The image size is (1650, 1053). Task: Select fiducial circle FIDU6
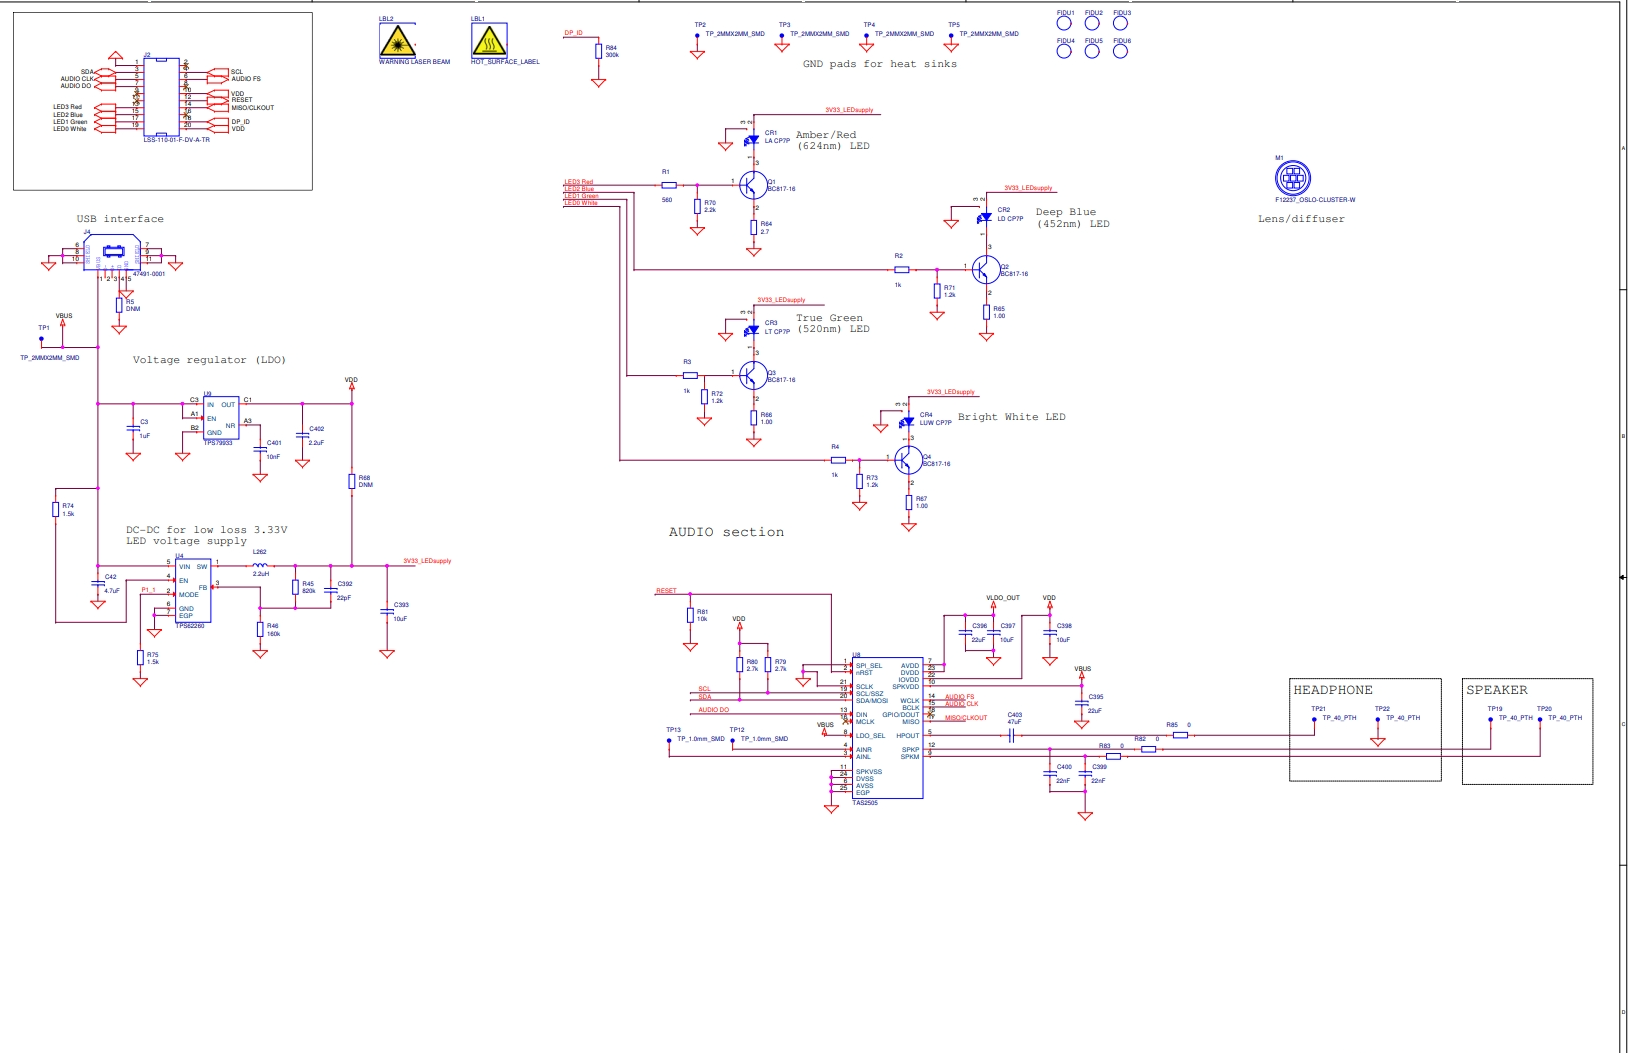pyautogui.click(x=1121, y=52)
